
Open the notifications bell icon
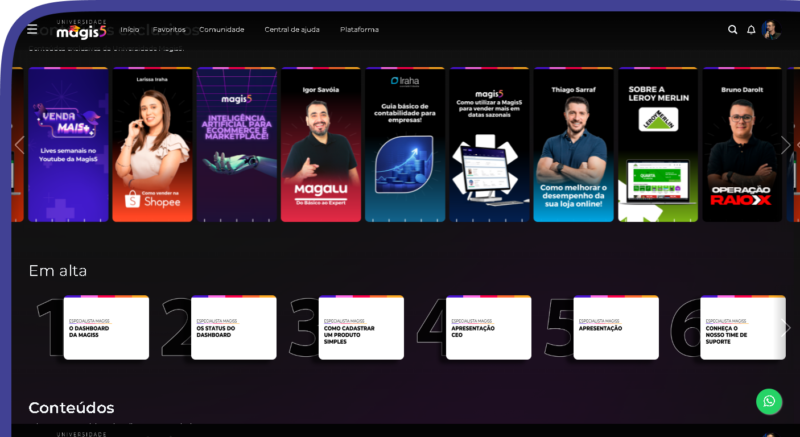point(751,30)
